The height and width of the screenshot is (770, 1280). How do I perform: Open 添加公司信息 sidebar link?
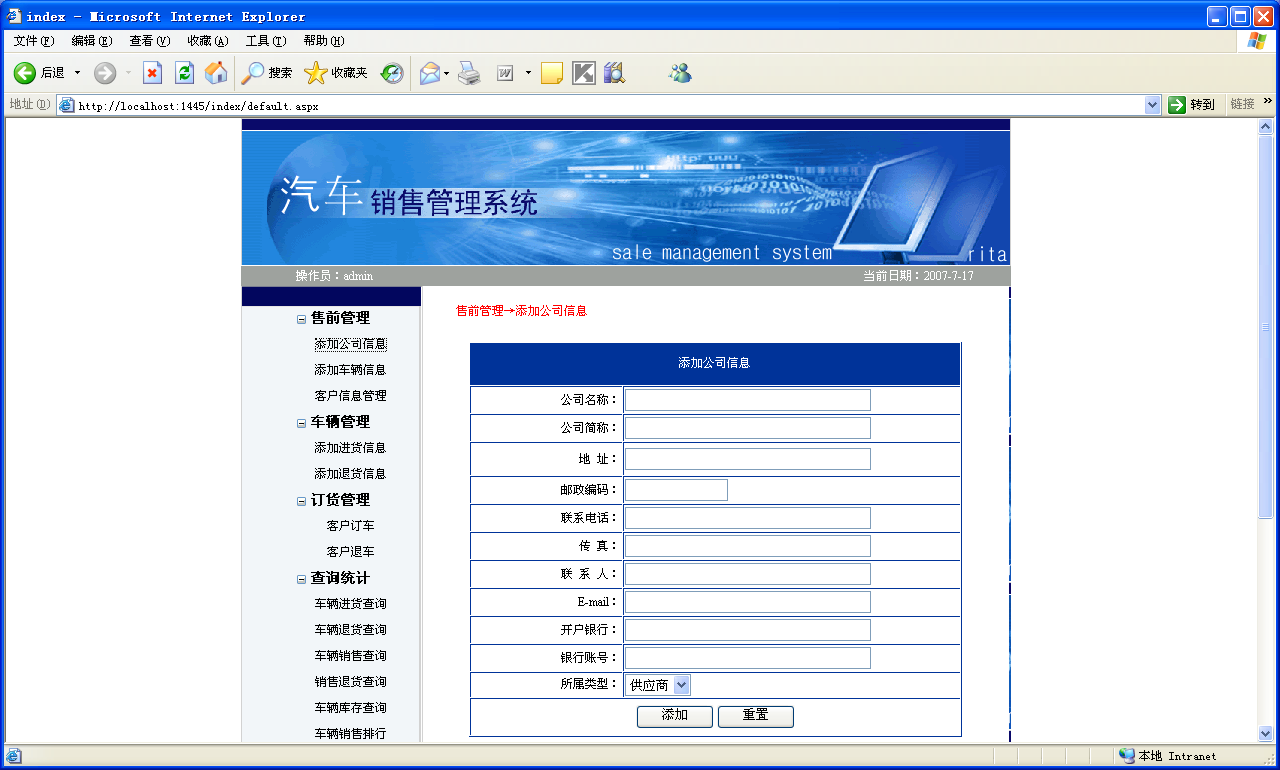pyautogui.click(x=350, y=344)
